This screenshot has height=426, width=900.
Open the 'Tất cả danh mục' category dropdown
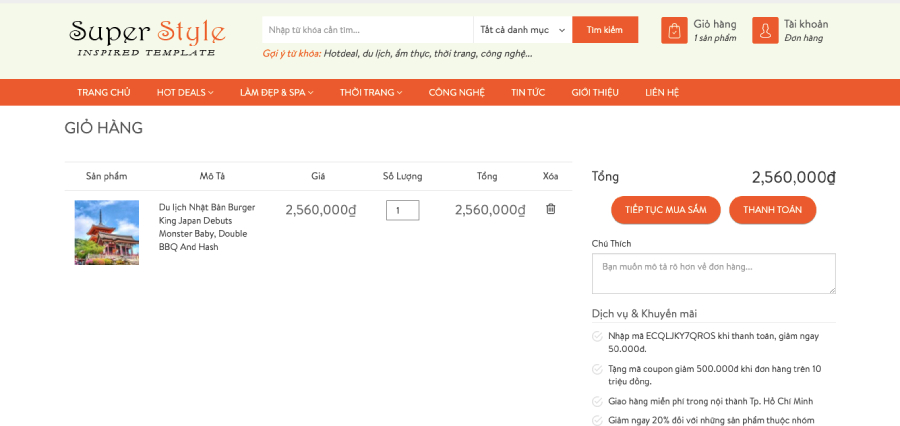[x=522, y=30]
